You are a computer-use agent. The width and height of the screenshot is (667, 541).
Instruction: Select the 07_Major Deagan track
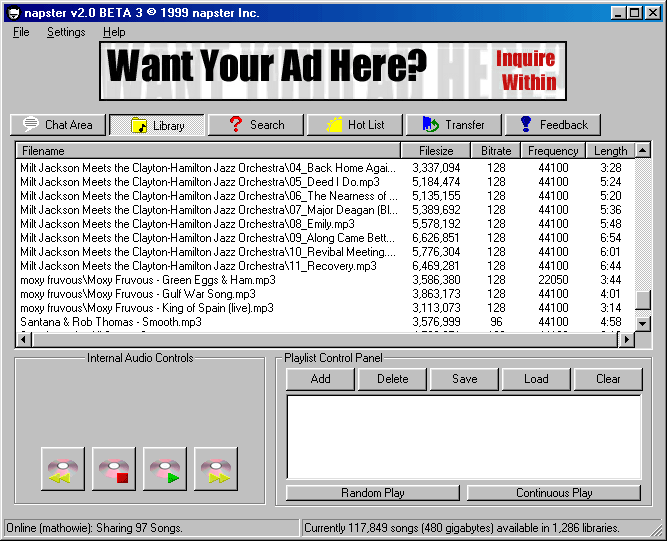click(x=325, y=210)
